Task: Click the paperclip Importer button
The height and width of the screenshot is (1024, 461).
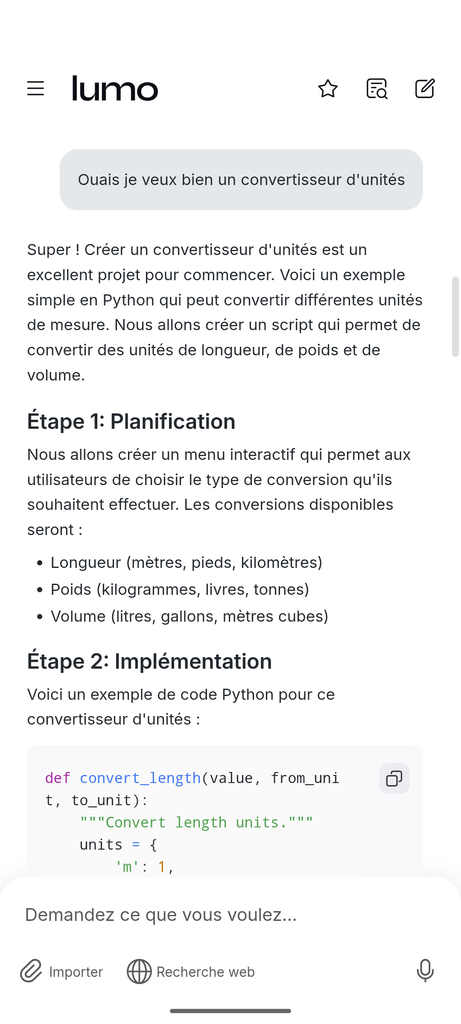Action: click(61, 972)
